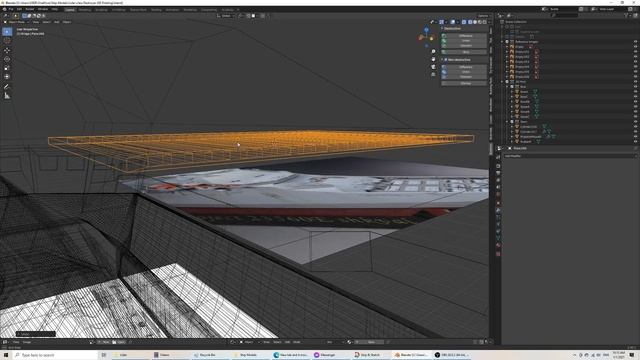Viewport: 640px width, 360px height.
Task: Switch to the Modeling workspace tab
Action: (x=85, y=9)
